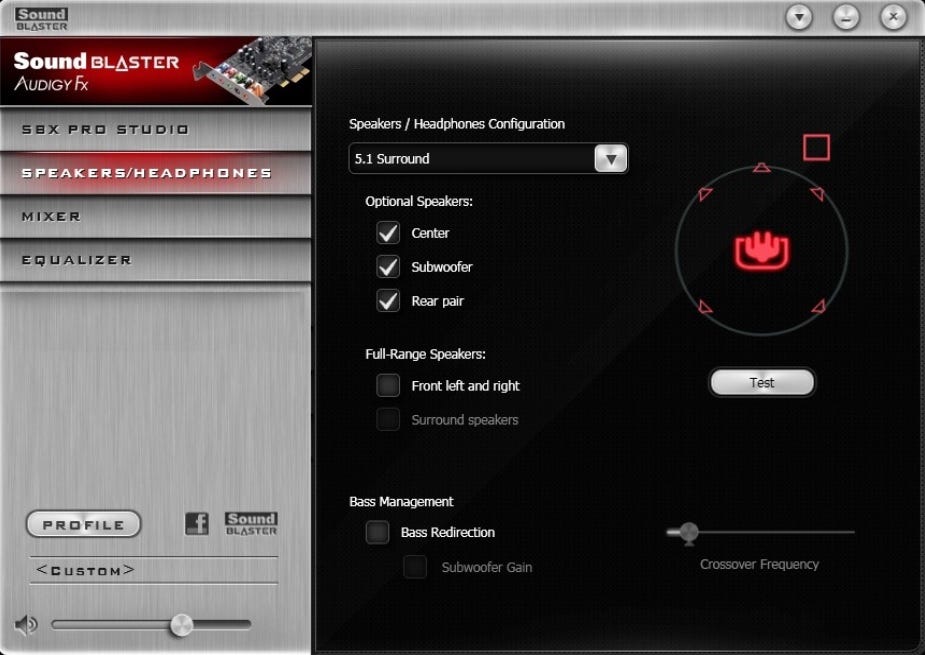This screenshot has height=655, width=925.
Task: Mute audio via the speaker volume icon
Action: coord(26,625)
